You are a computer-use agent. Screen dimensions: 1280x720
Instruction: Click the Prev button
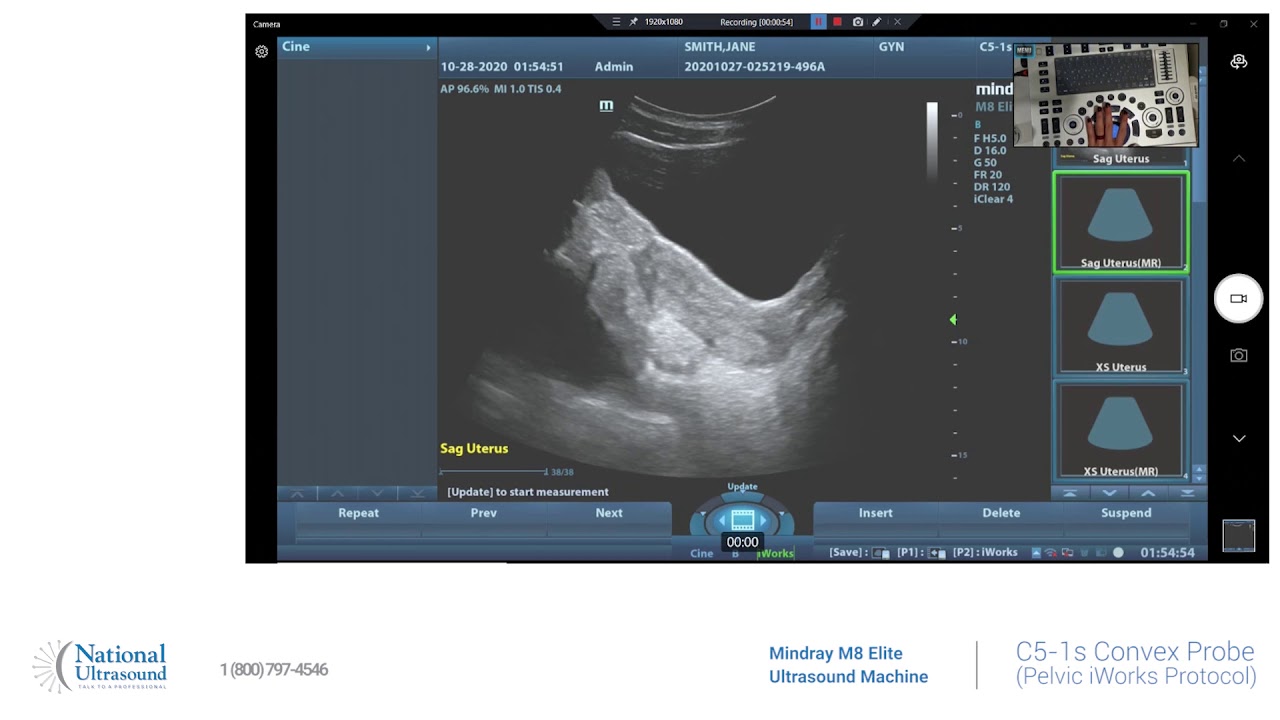484,513
